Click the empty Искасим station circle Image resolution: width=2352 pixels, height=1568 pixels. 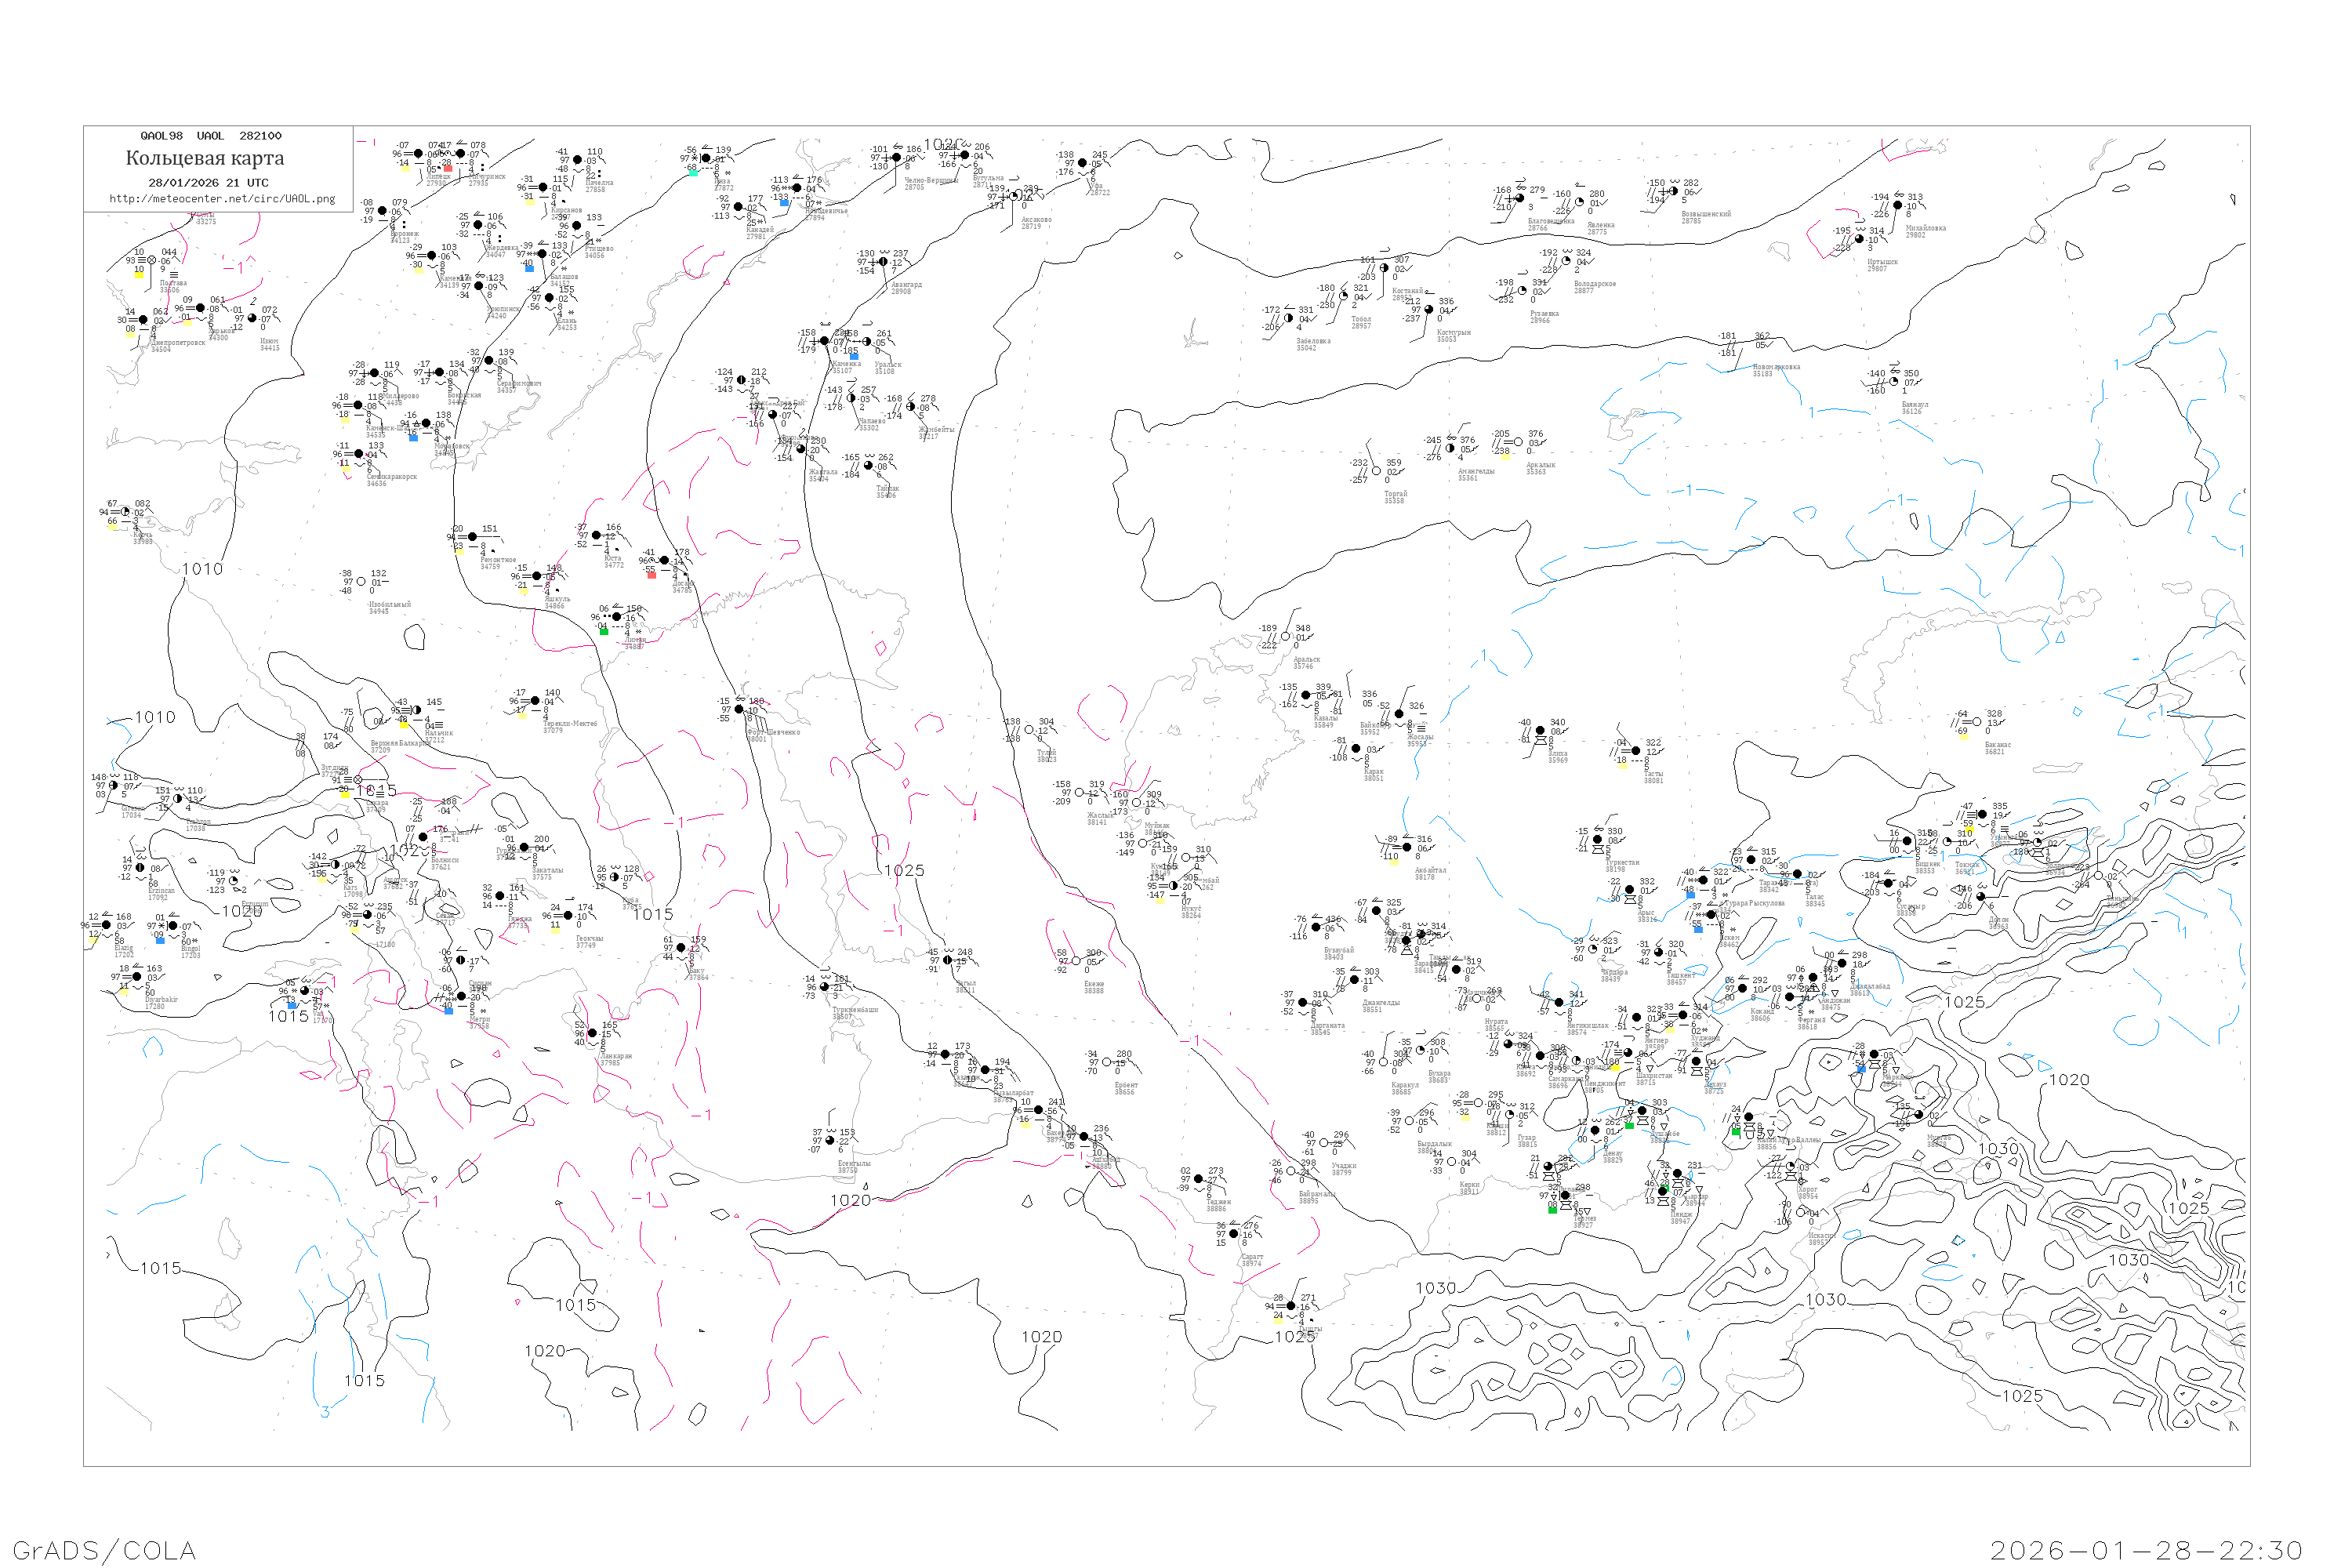[x=1801, y=1212]
